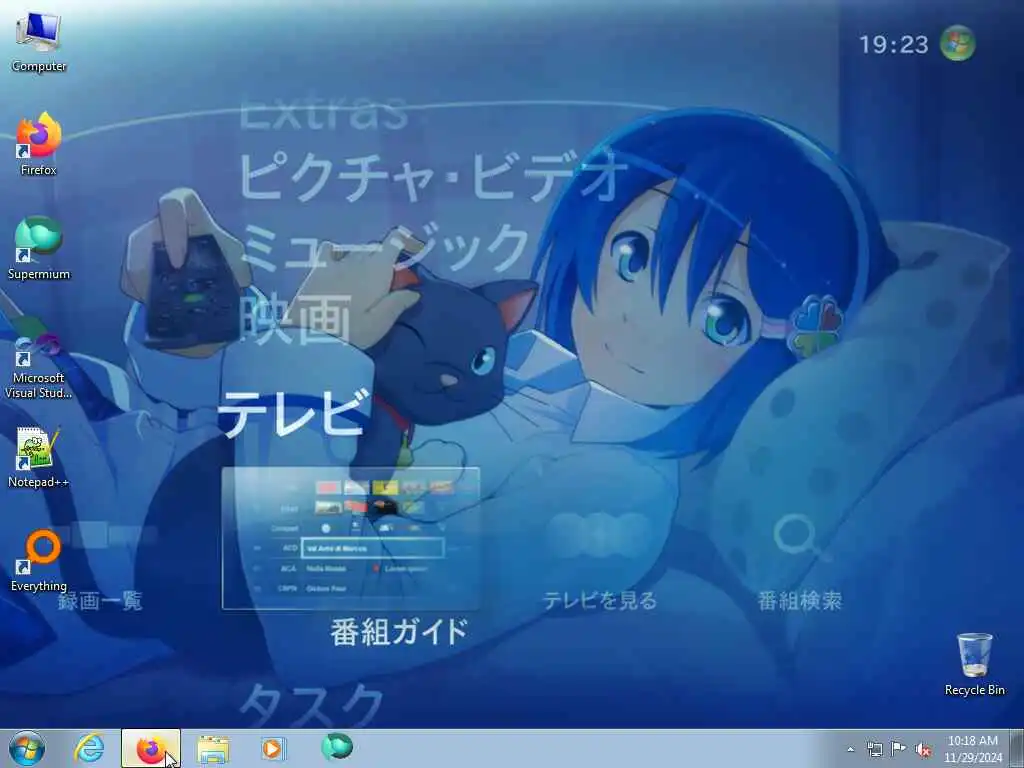Image resolution: width=1024 pixels, height=768 pixels.
Task: Click the muted volume tray icon
Action: [923, 749]
